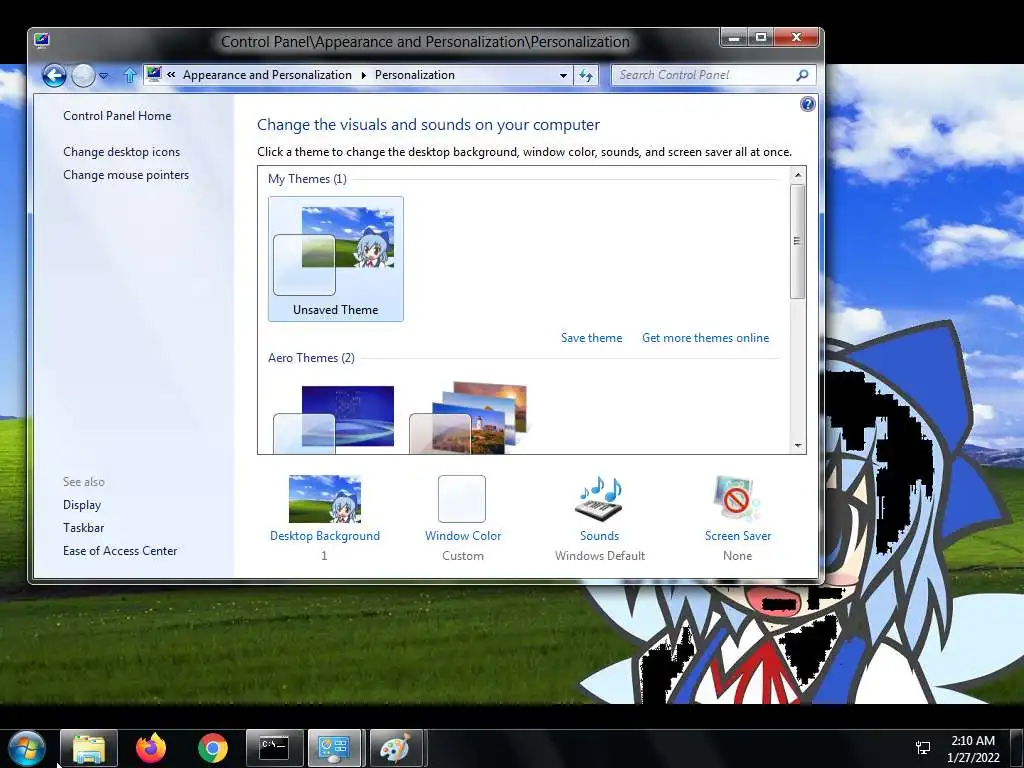Click Save theme link
This screenshot has height=768, width=1024.
(592, 338)
